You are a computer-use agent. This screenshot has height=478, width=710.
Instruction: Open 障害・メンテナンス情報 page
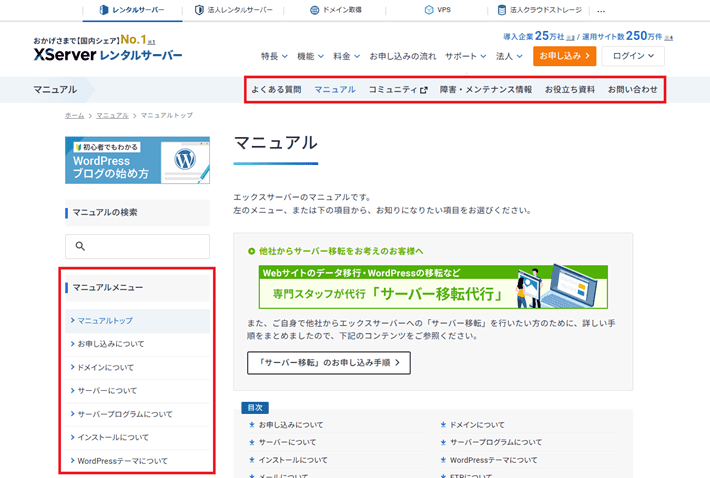(486, 90)
